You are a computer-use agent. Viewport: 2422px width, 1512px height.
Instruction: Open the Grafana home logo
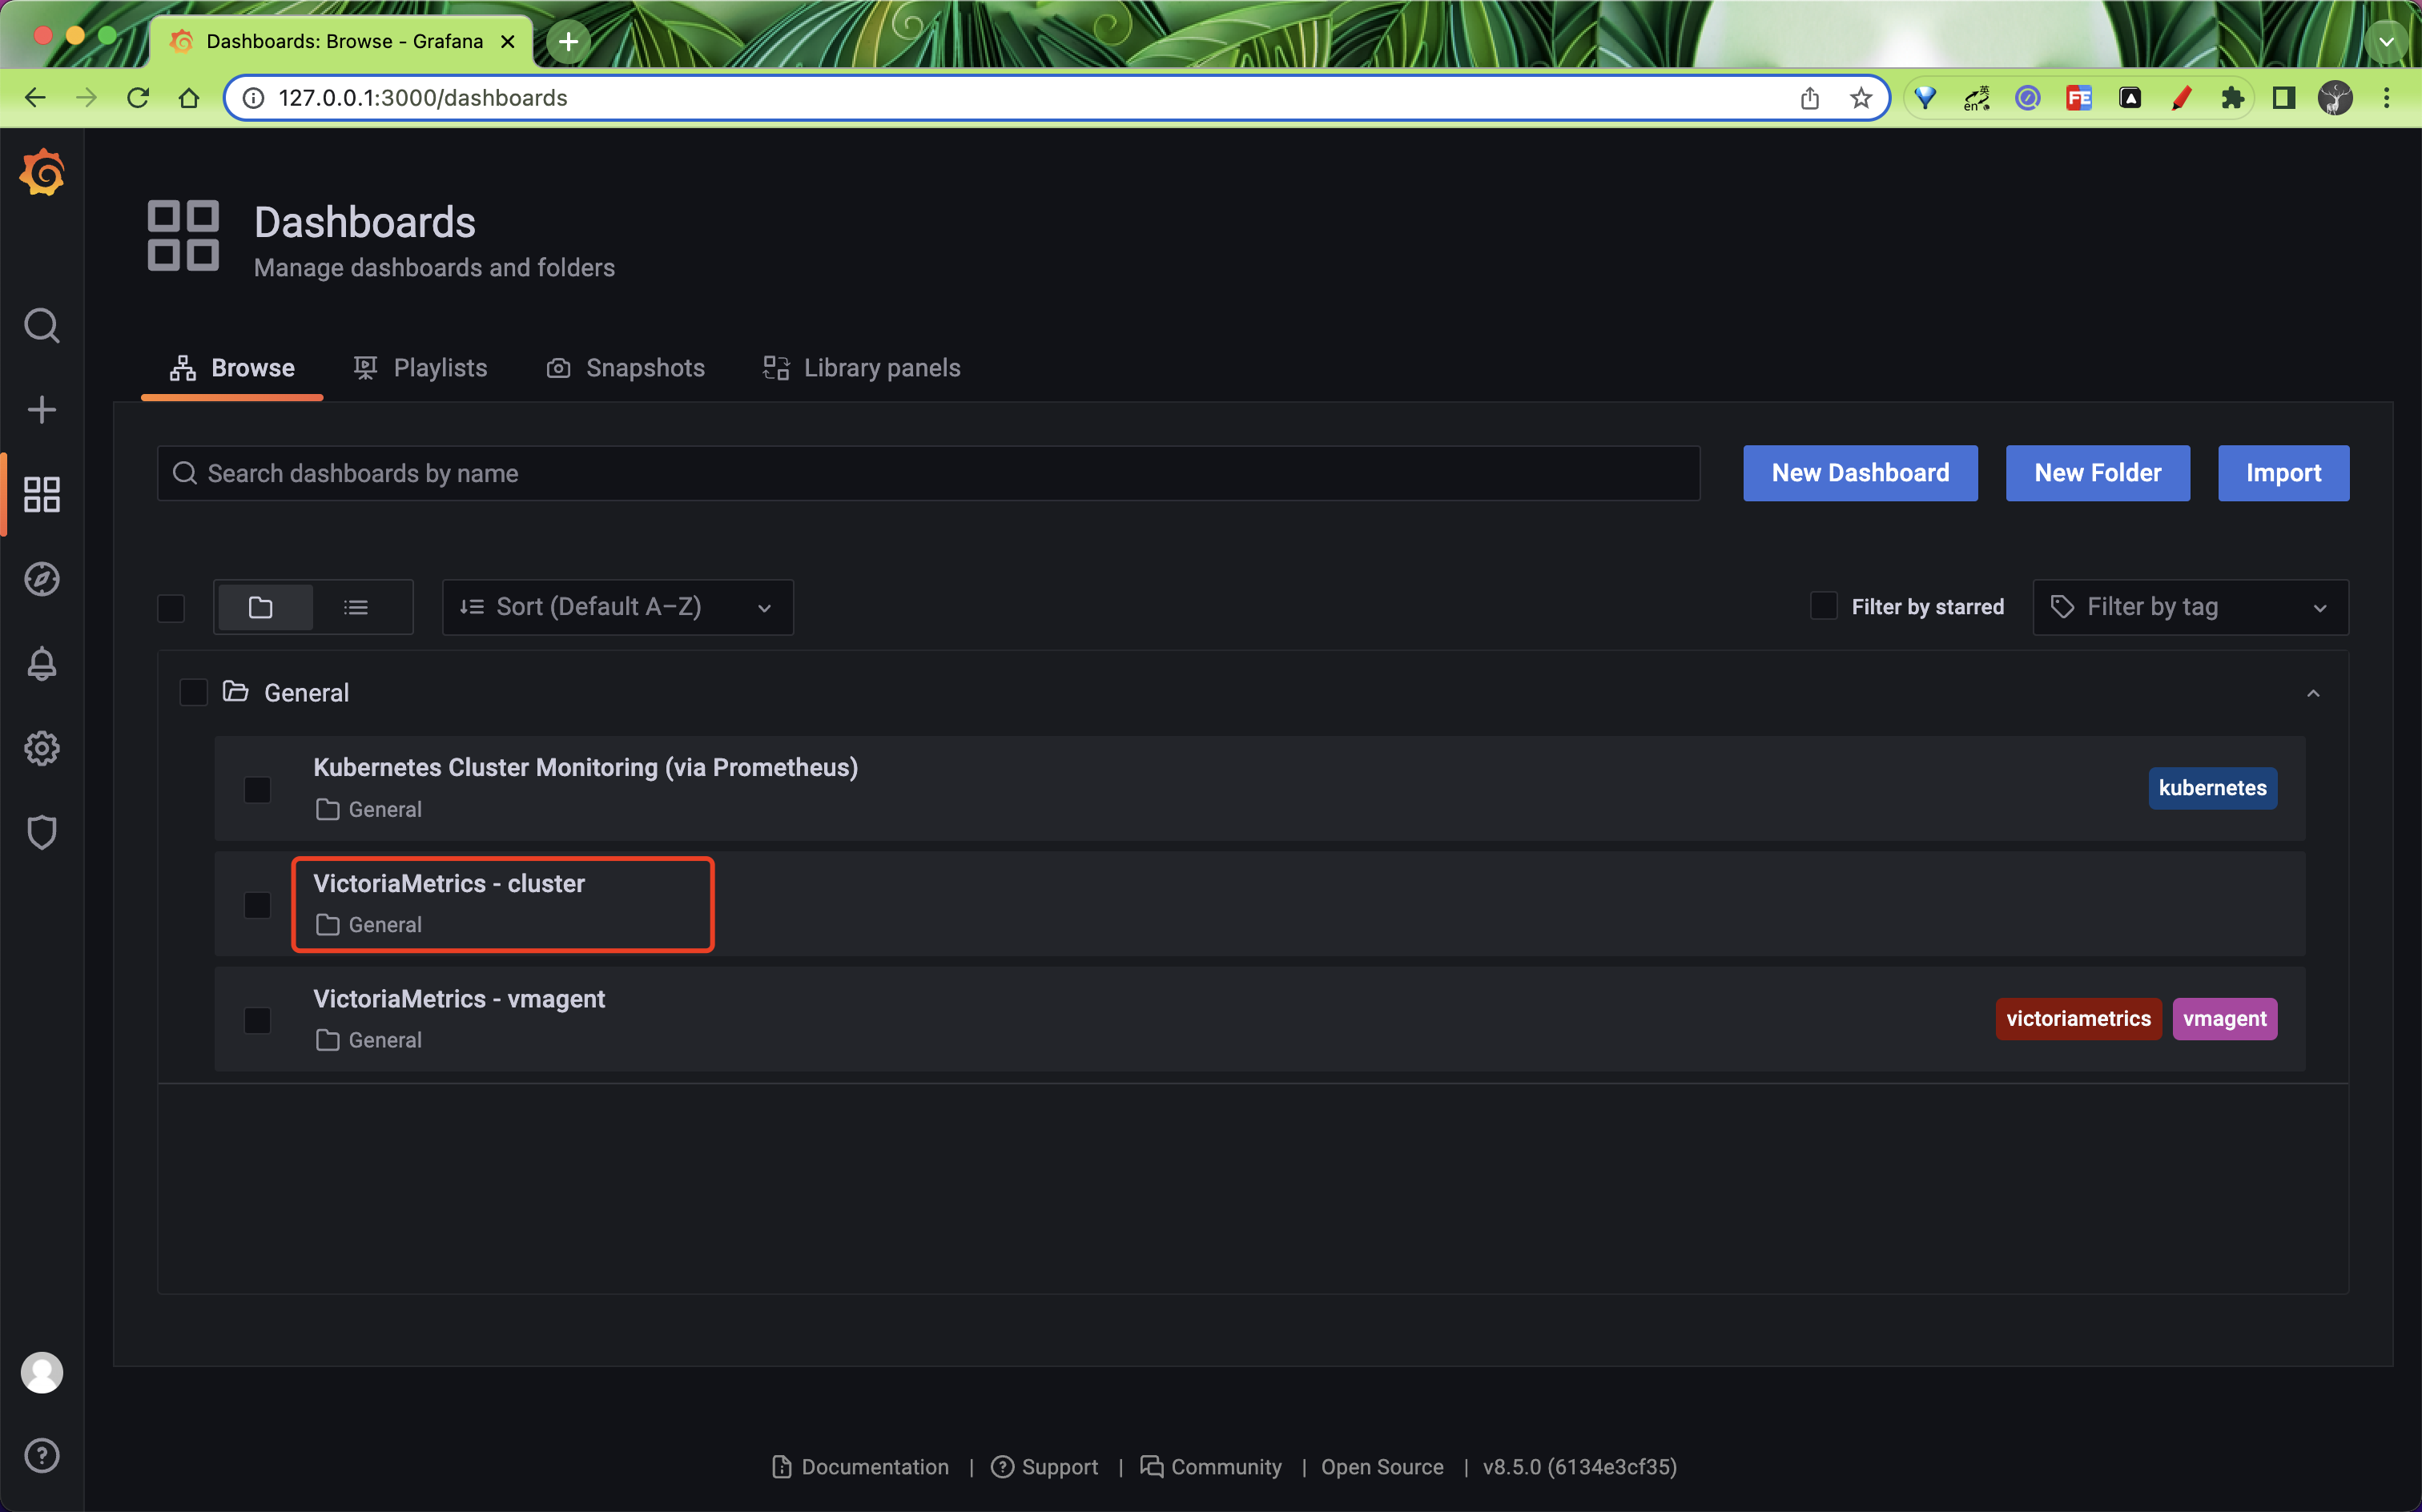(42, 173)
